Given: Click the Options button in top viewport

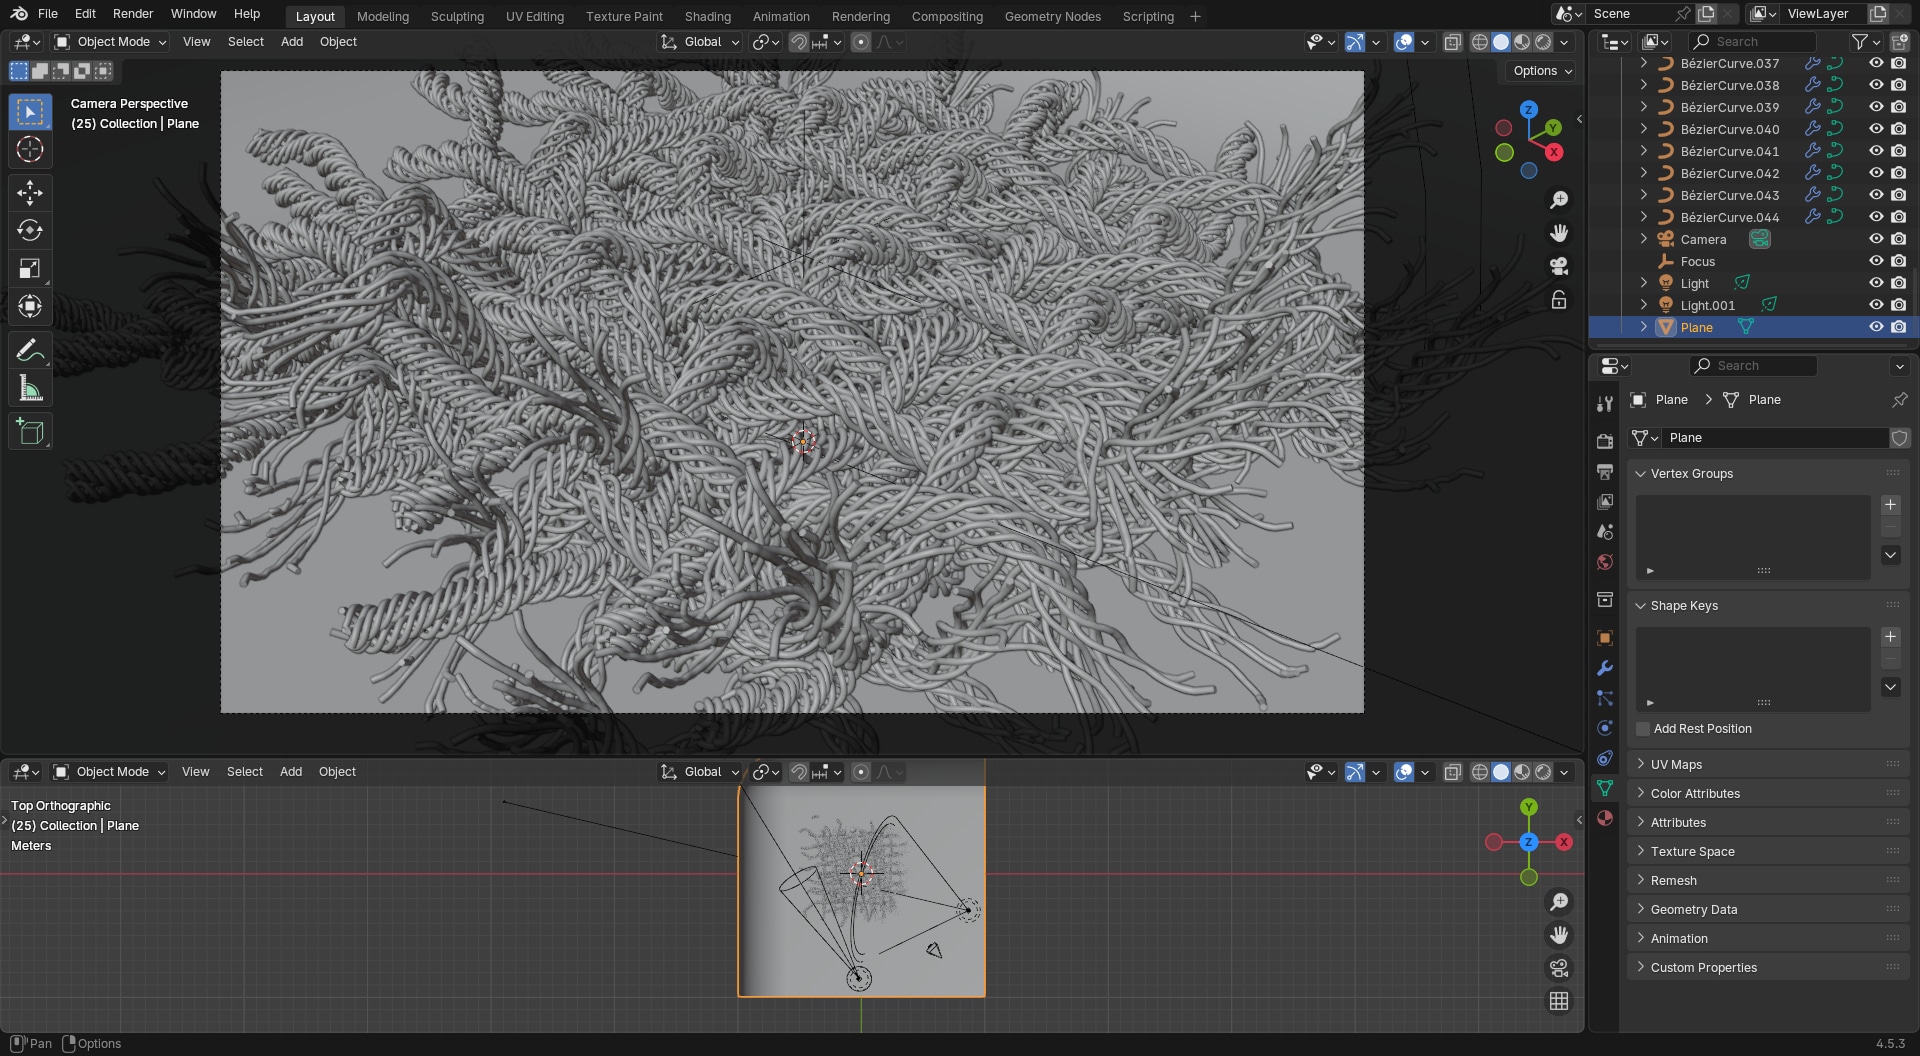Looking at the screenshot, I should pos(1542,71).
